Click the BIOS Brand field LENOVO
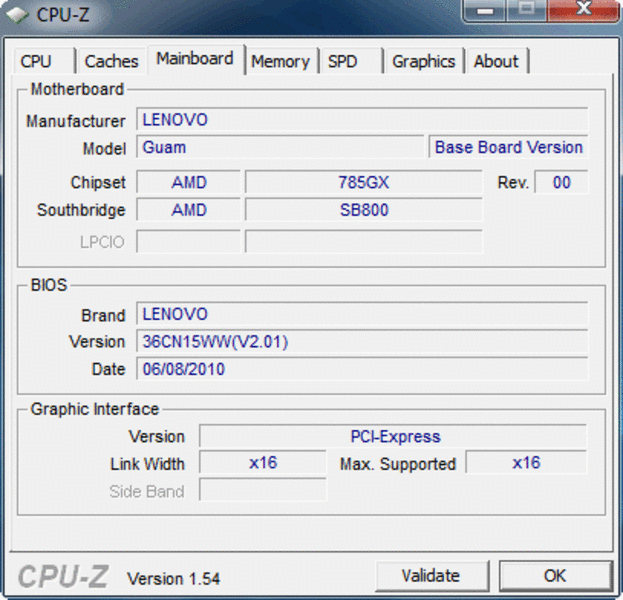 [362, 314]
